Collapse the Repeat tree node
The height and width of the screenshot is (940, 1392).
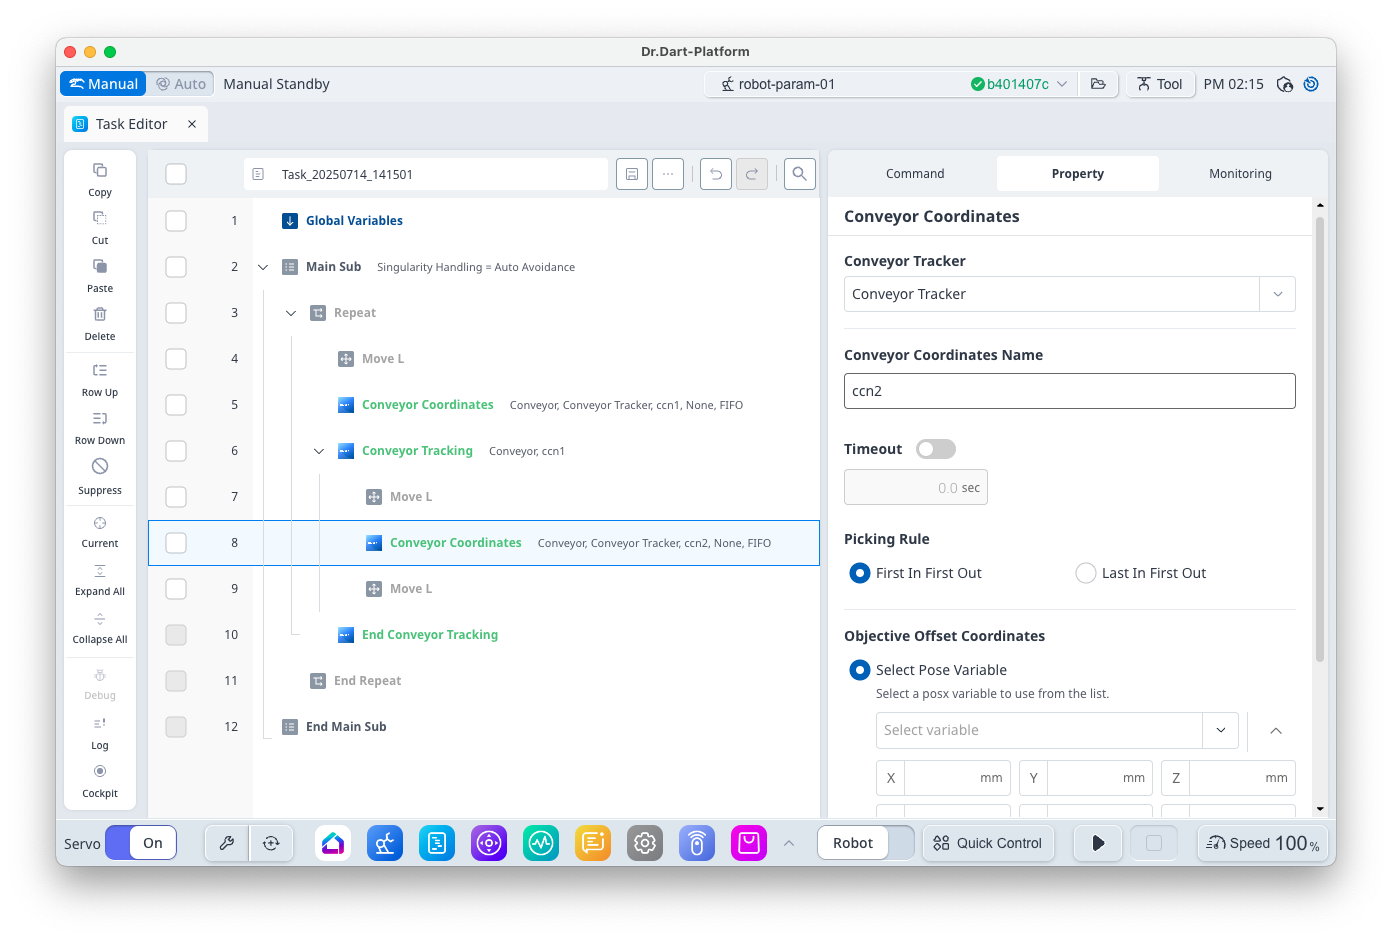point(291,313)
